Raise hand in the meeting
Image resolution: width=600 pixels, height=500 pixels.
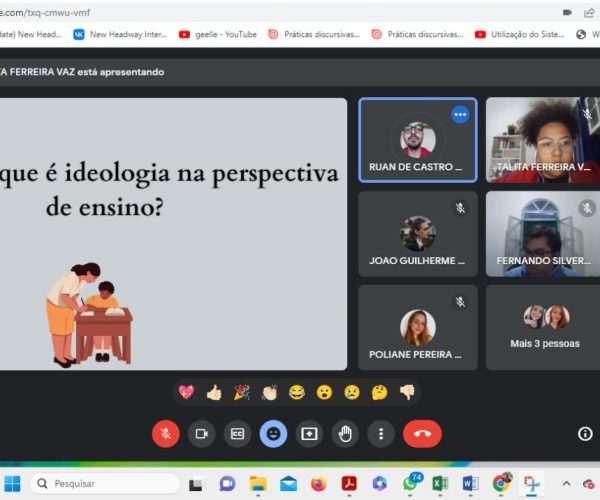click(x=345, y=434)
